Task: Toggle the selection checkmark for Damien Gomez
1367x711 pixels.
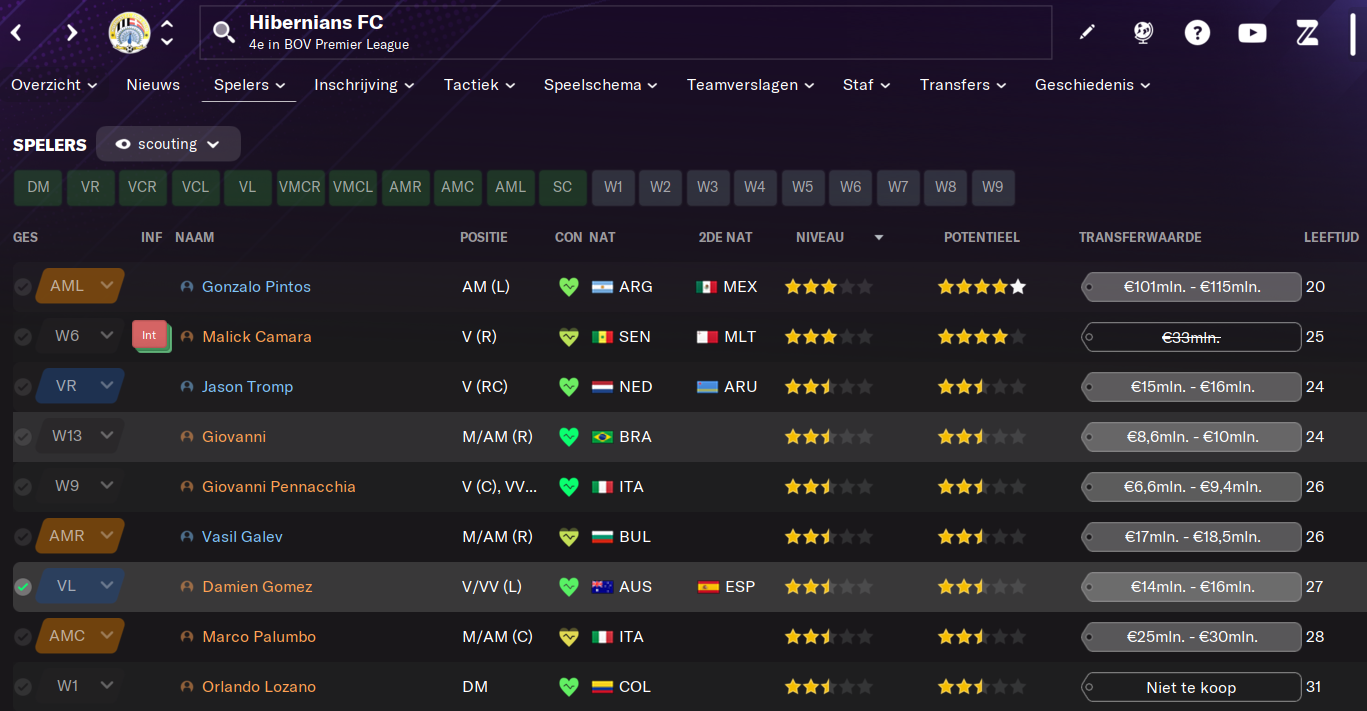Action: [23, 587]
